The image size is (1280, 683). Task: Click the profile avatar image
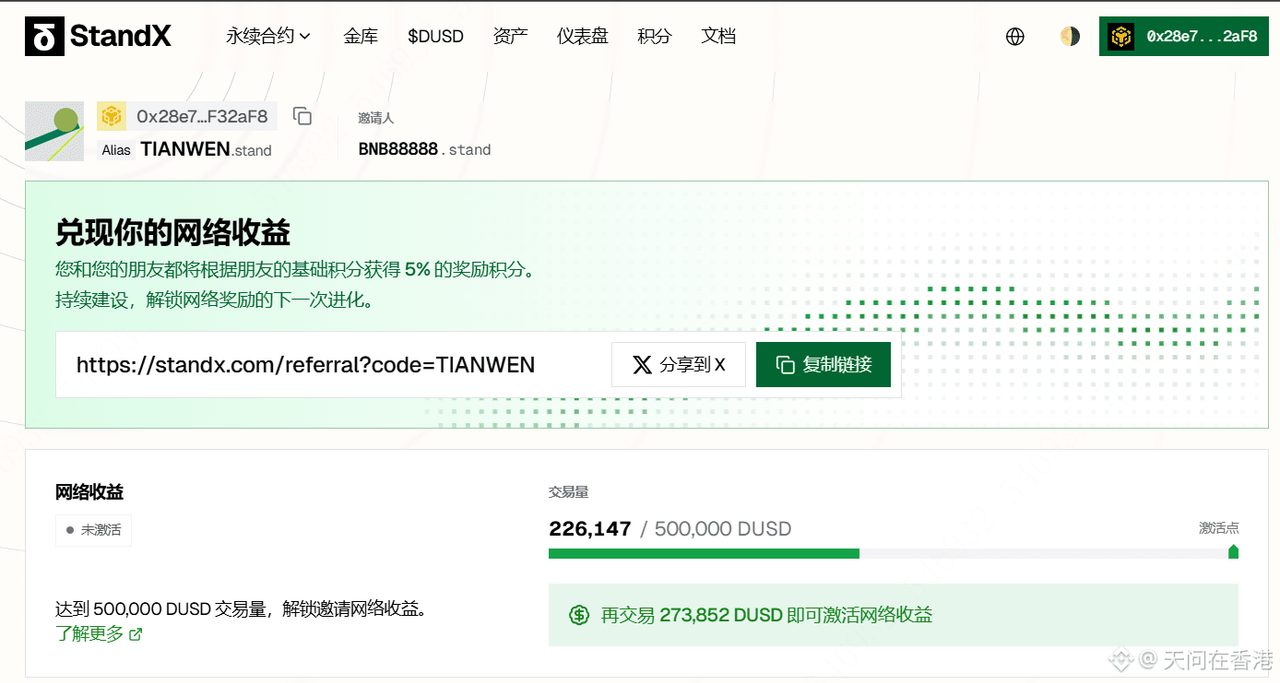pos(54,131)
